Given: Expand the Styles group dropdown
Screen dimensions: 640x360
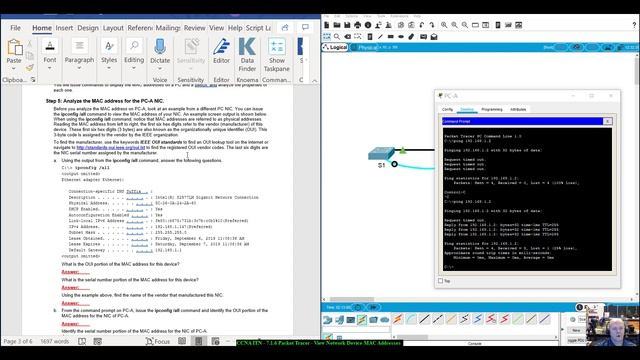Looking at the screenshot, I should coord(109,68).
